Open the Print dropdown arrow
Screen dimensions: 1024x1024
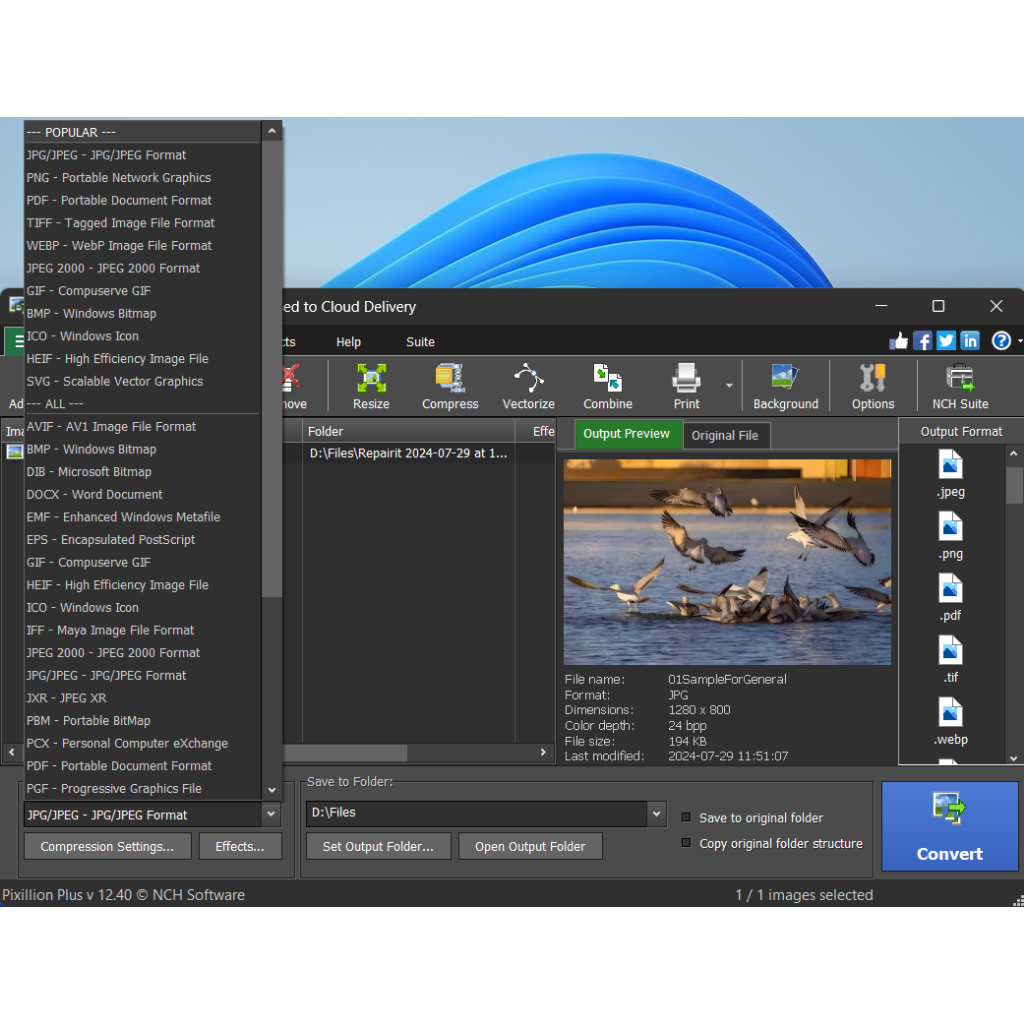click(x=729, y=386)
